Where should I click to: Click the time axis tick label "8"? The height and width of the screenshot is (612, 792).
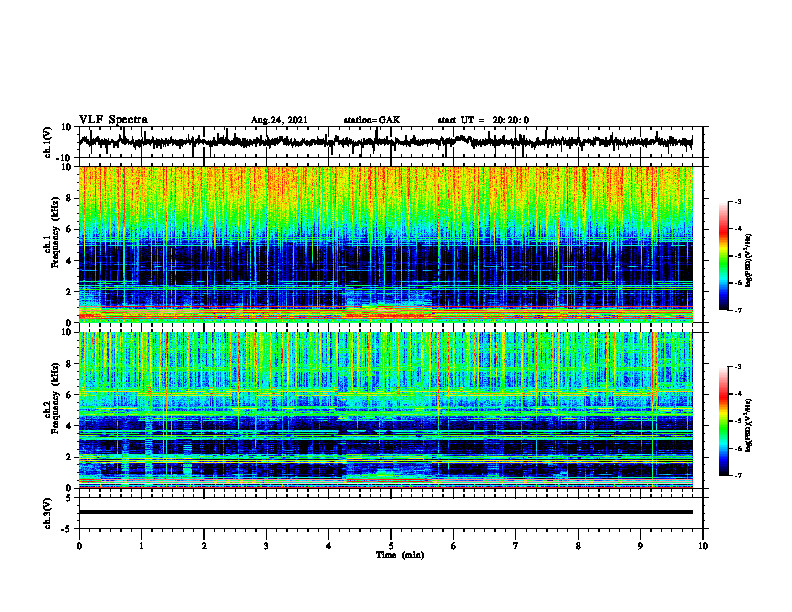tap(578, 546)
